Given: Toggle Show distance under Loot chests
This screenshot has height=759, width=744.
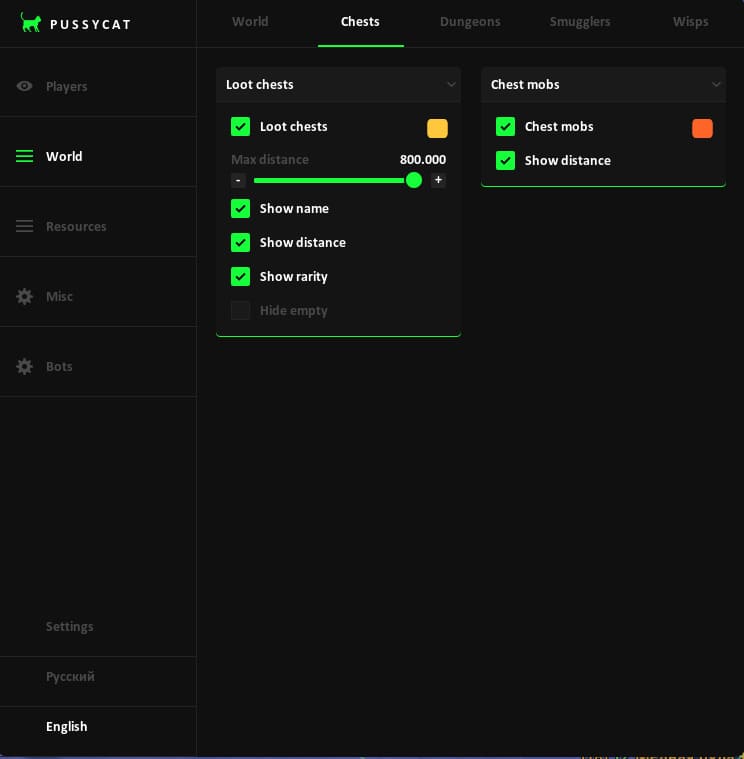Looking at the screenshot, I should [x=241, y=243].
